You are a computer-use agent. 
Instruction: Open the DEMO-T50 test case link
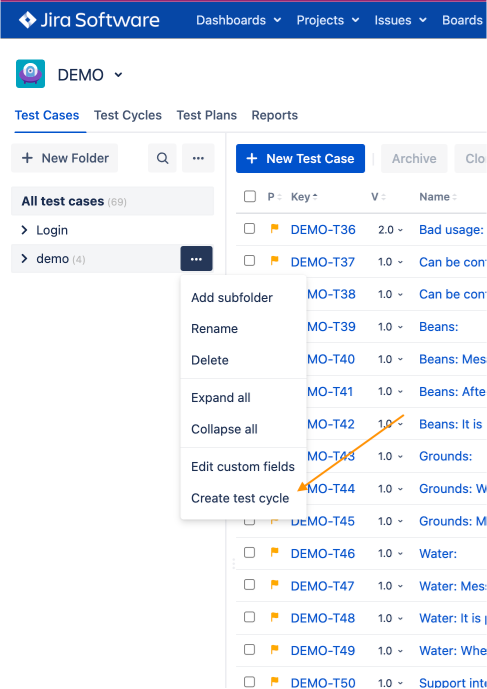(323, 682)
